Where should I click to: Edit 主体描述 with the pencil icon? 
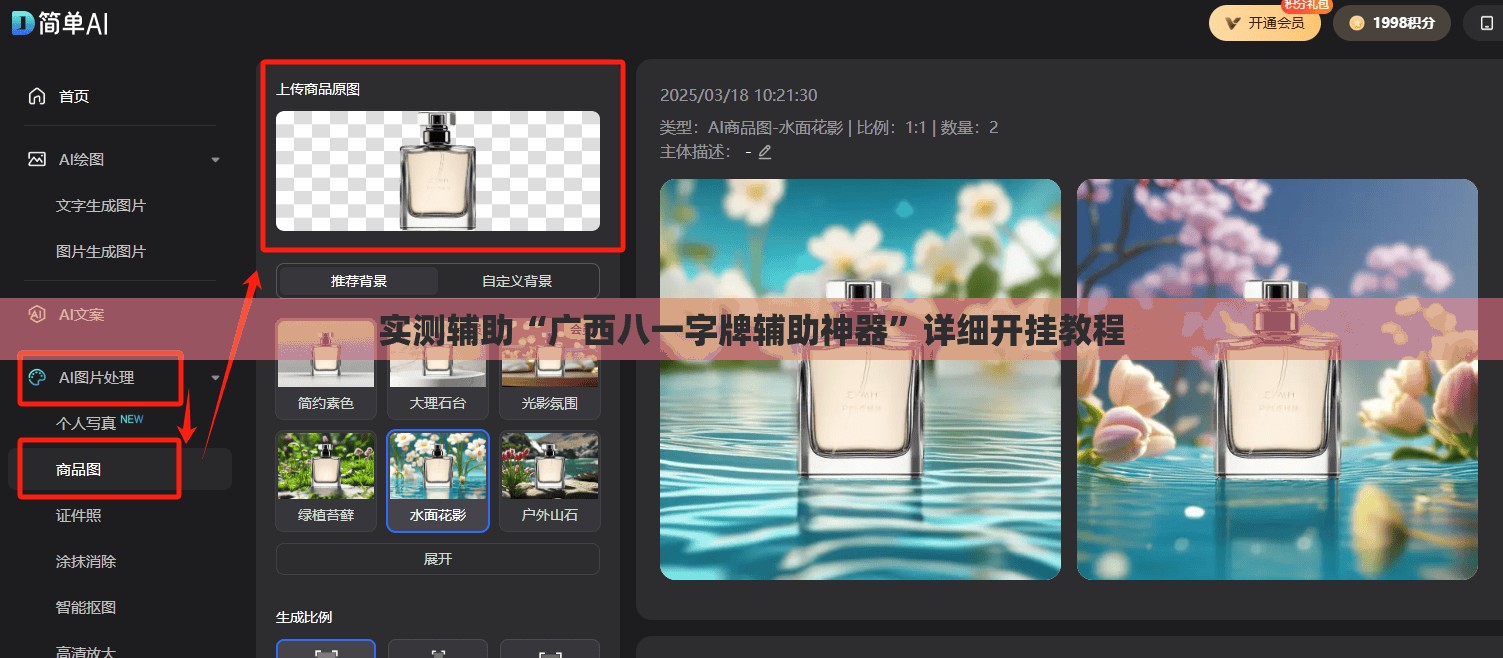[765, 152]
